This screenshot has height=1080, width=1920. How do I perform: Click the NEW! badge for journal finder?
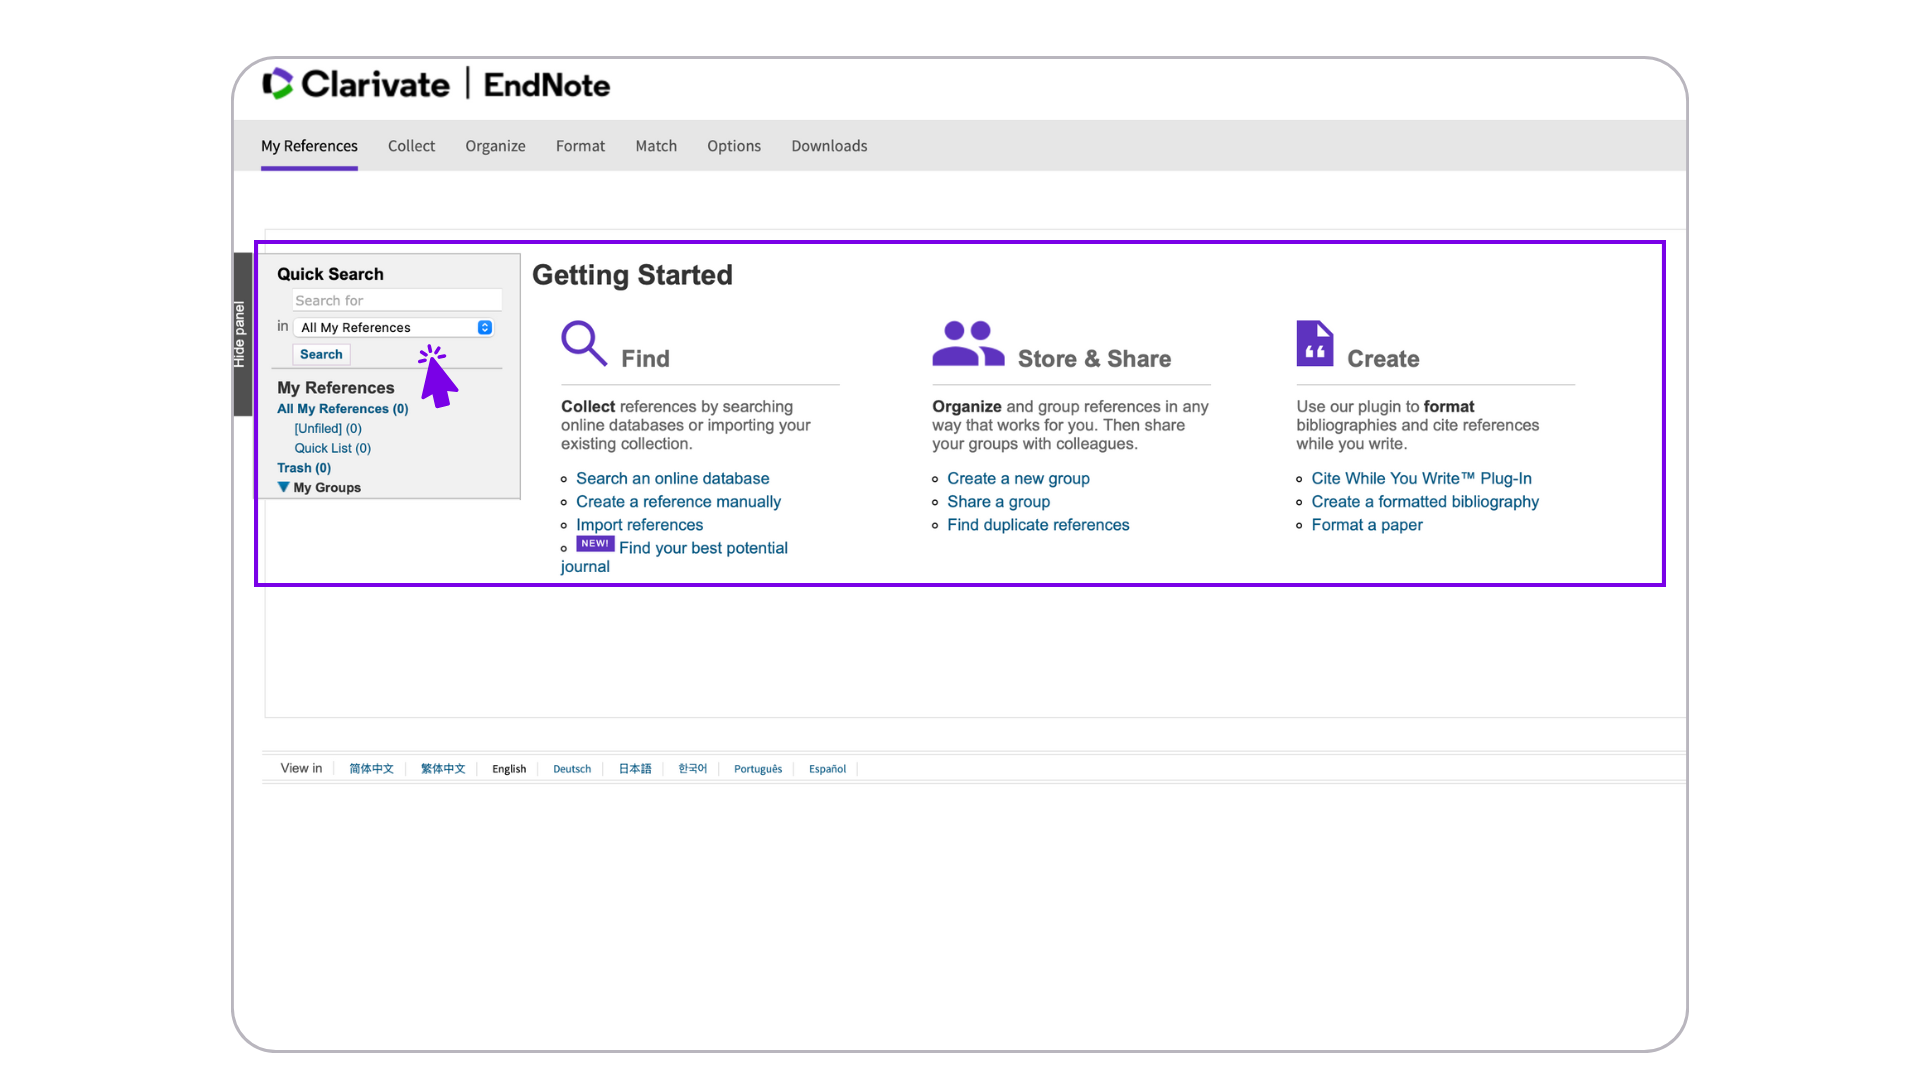point(595,544)
